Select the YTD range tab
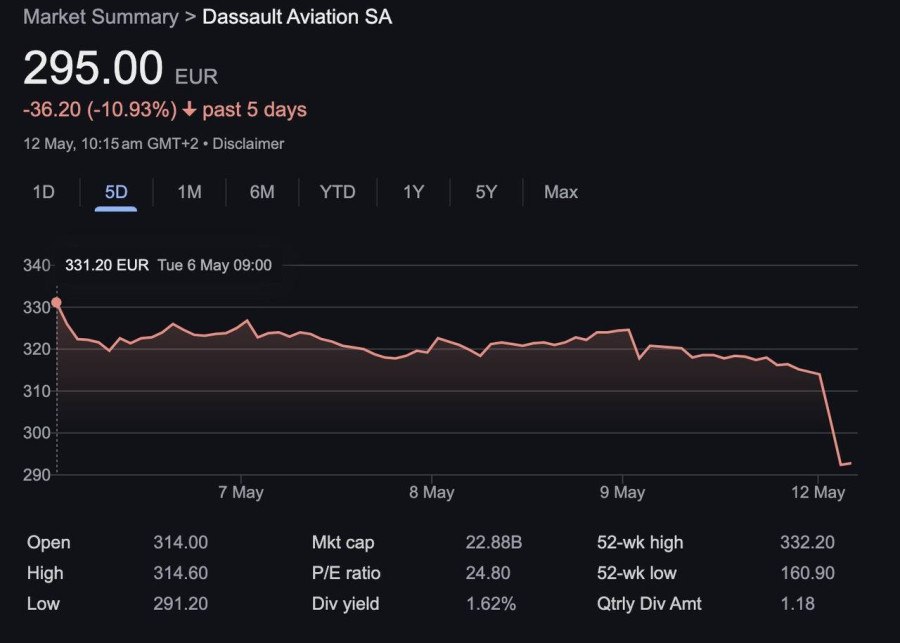The height and width of the screenshot is (643, 900). pyautogui.click(x=337, y=192)
